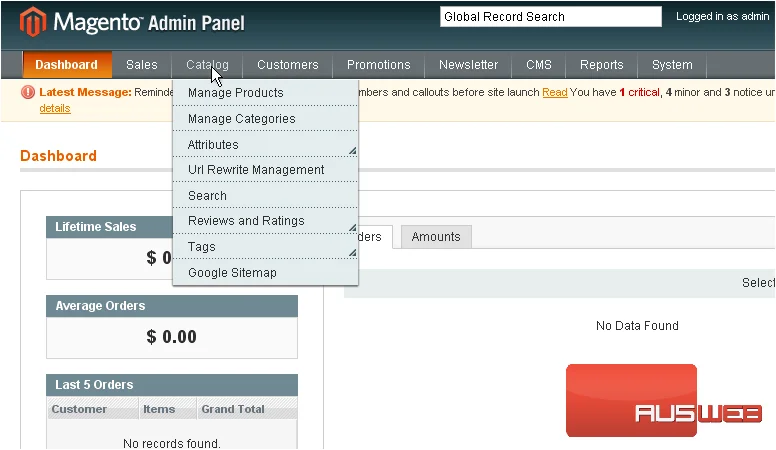Open the Reports menu
The height and width of the screenshot is (450, 776).
coord(601,65)
